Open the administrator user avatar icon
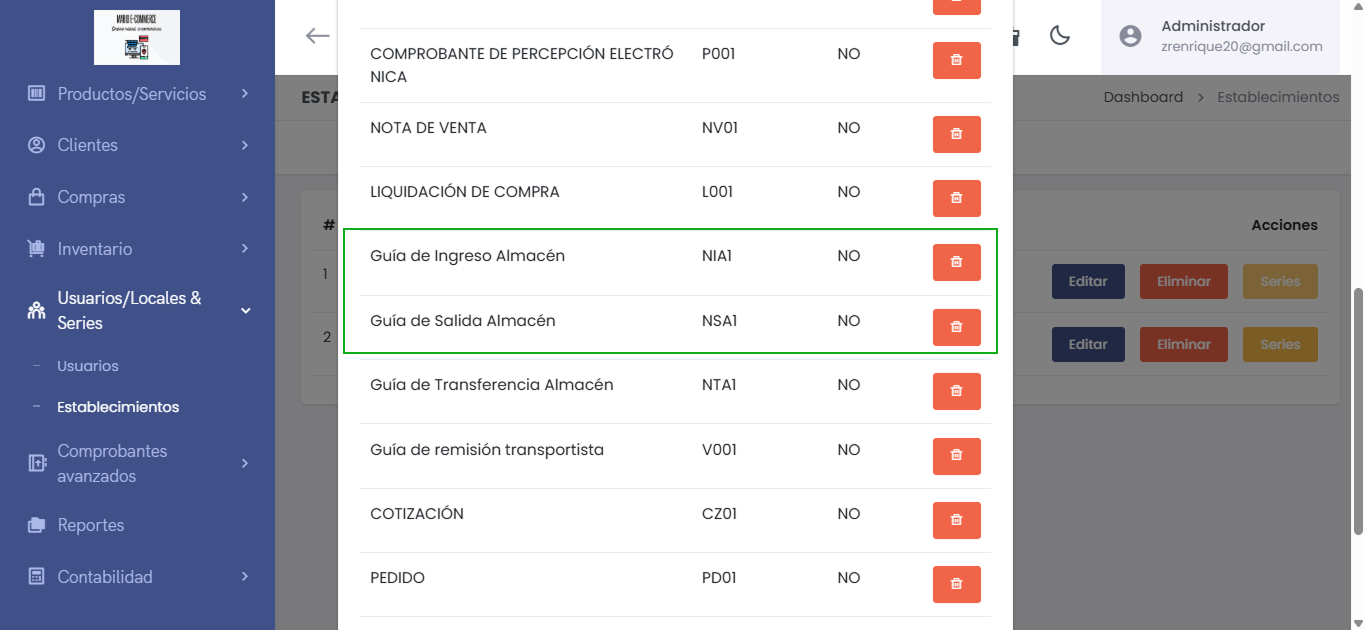 pyautogui.click(x=1130, y=36)
